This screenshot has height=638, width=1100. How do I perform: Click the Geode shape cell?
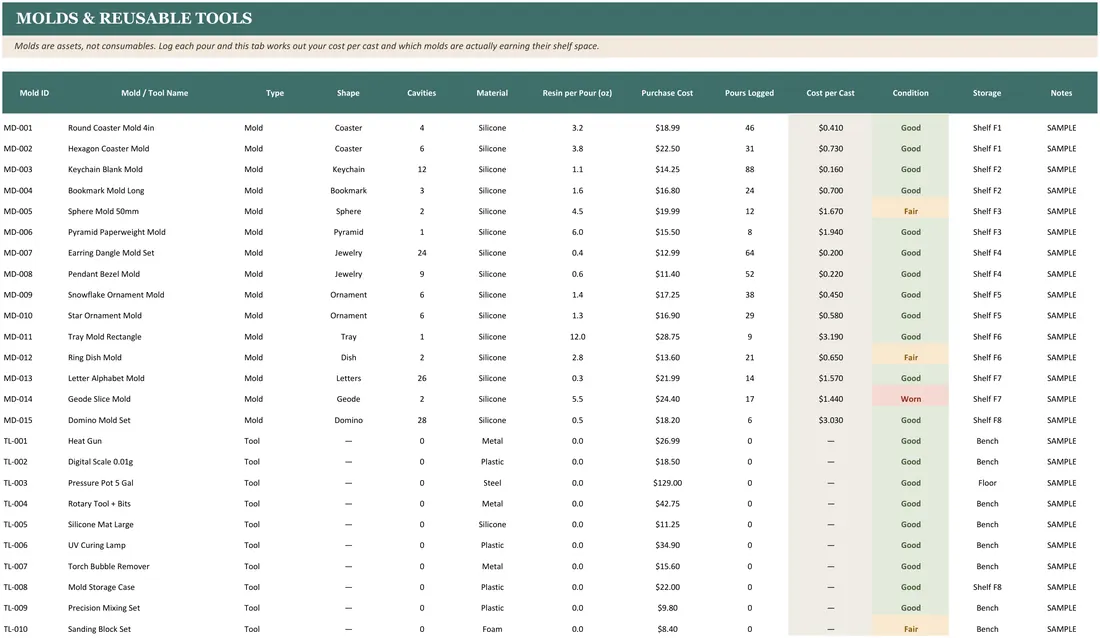[x=349, y=399]
